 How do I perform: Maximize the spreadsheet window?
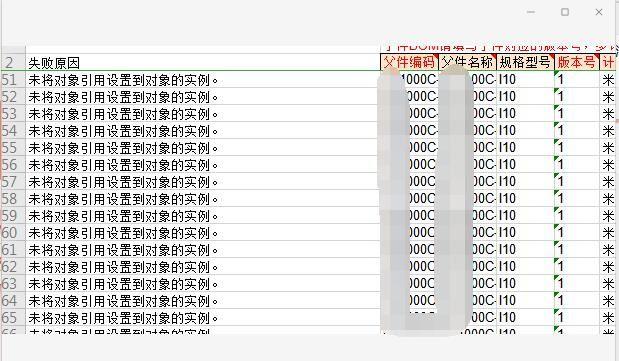[x=565, y=12]
